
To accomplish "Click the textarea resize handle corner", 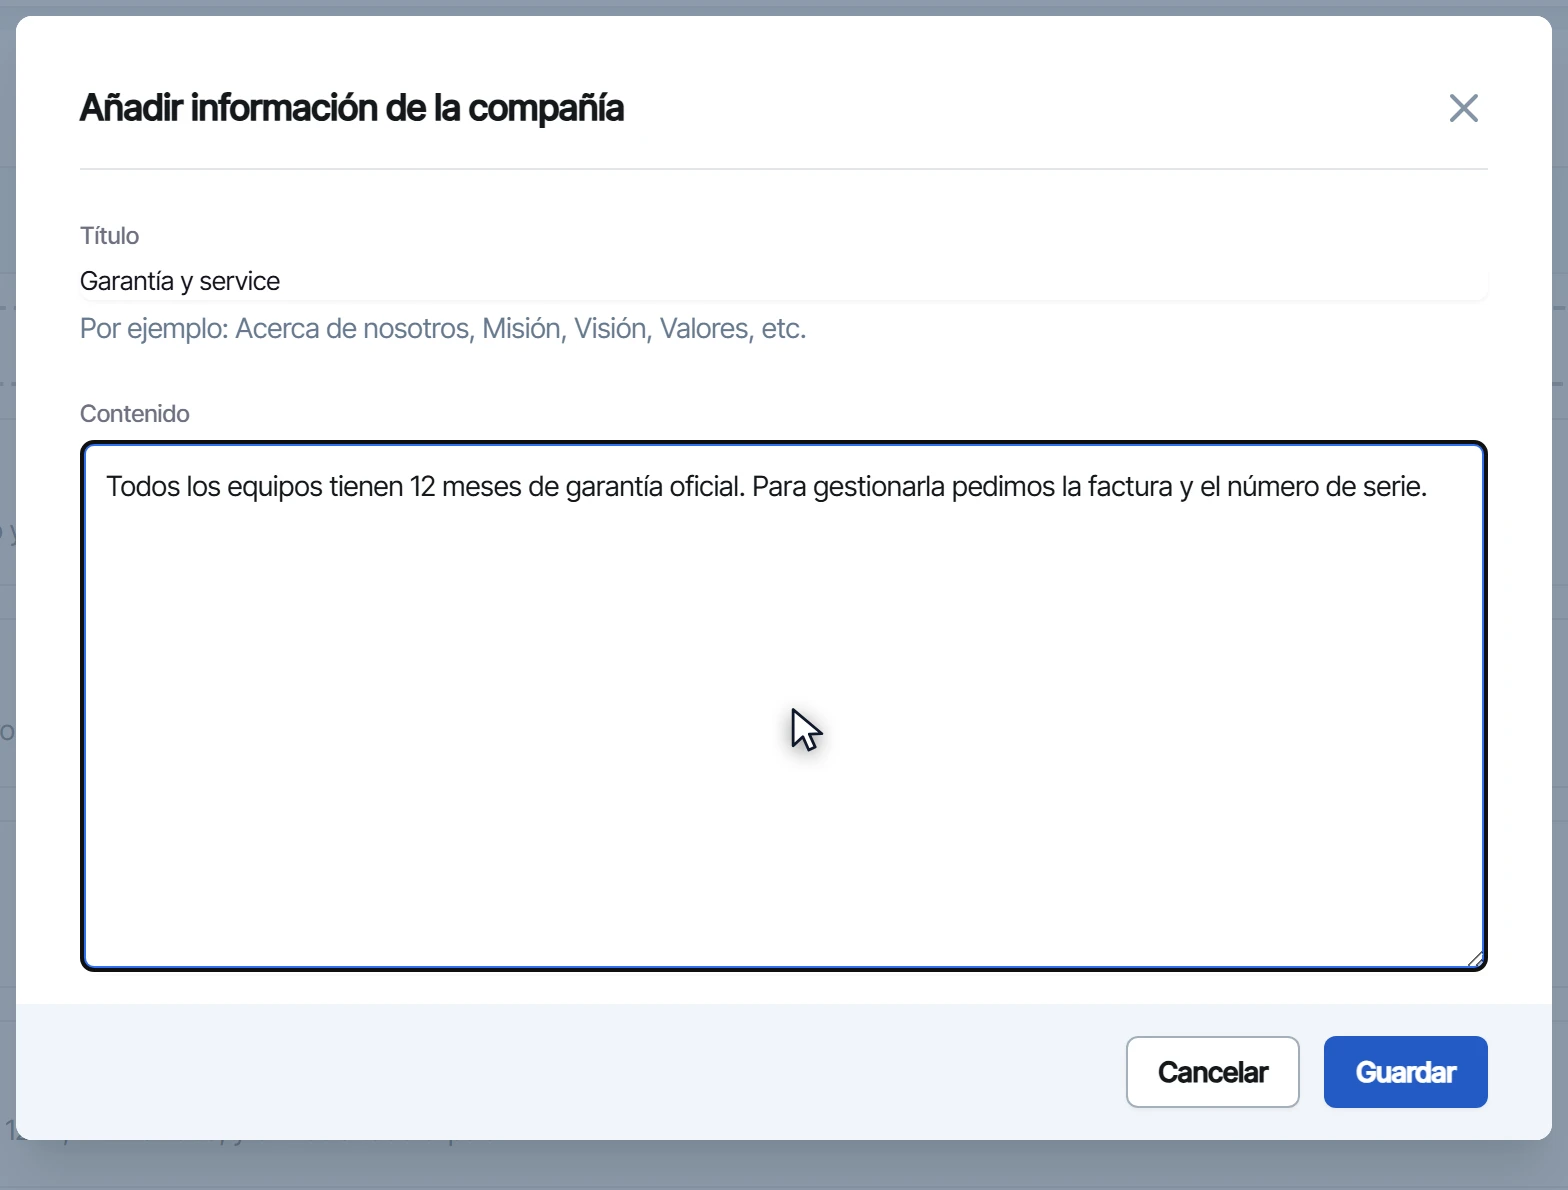I will click(1474, 959).
